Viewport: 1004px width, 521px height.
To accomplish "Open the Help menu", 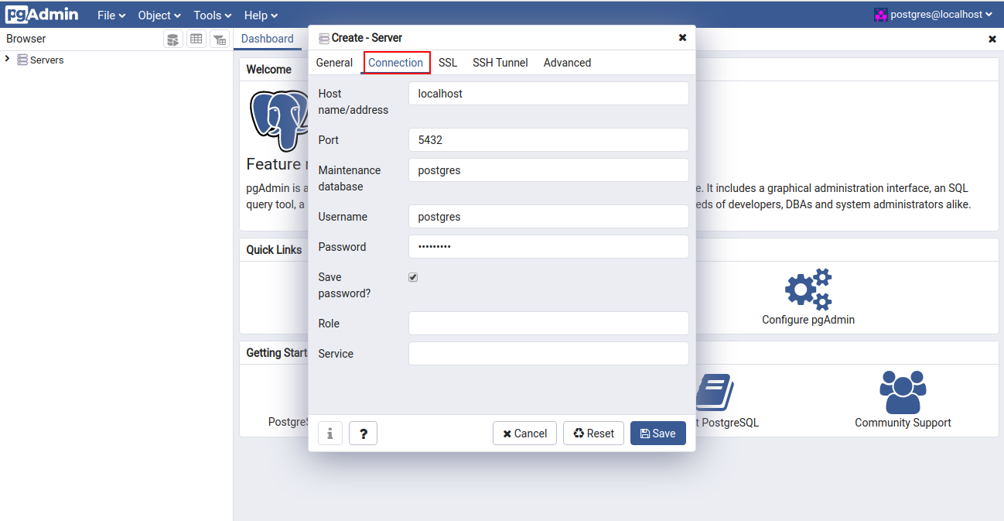I will tap(260, 15).
